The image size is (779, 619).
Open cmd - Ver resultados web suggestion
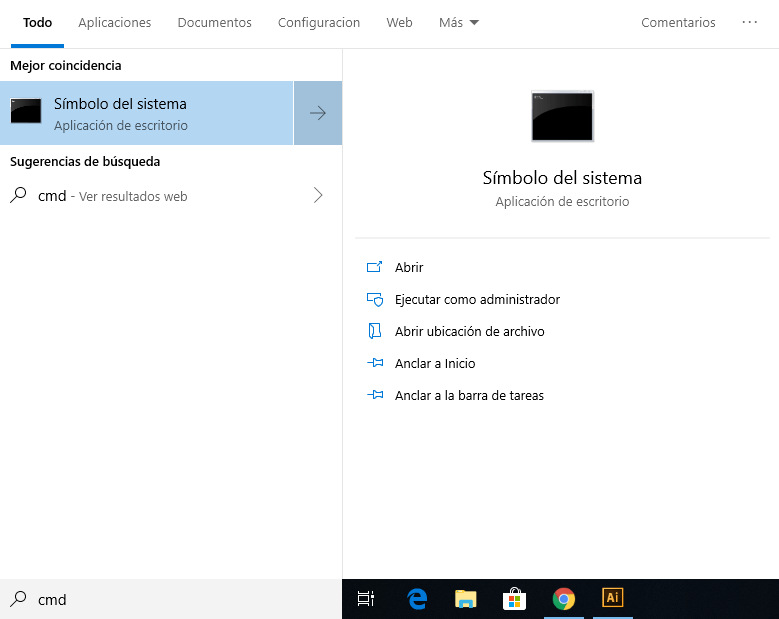coord(171,196)
